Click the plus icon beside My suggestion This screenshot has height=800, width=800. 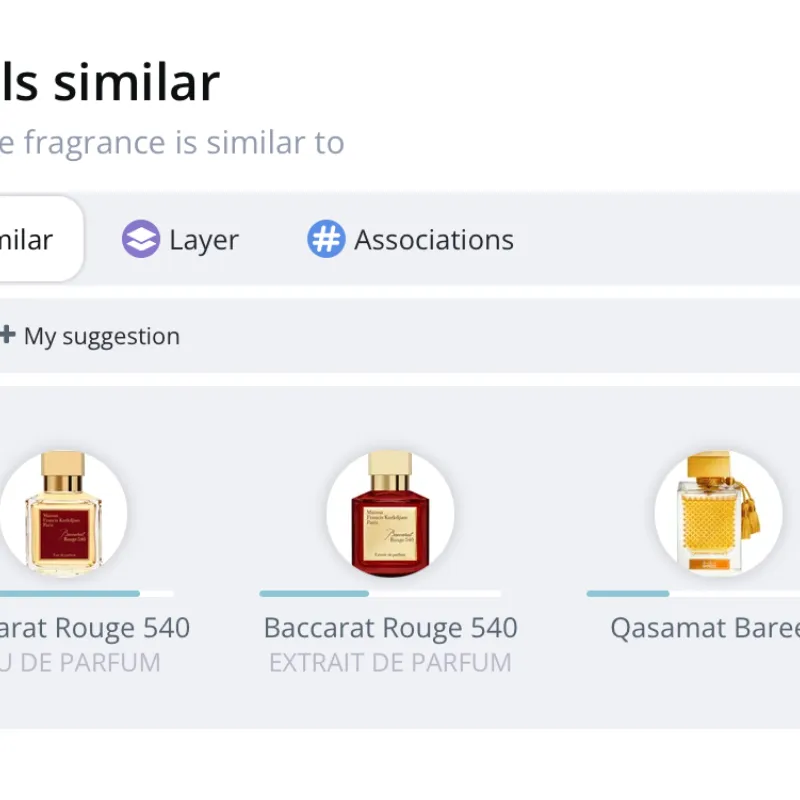pyautogui.click(x=7, y=335)
